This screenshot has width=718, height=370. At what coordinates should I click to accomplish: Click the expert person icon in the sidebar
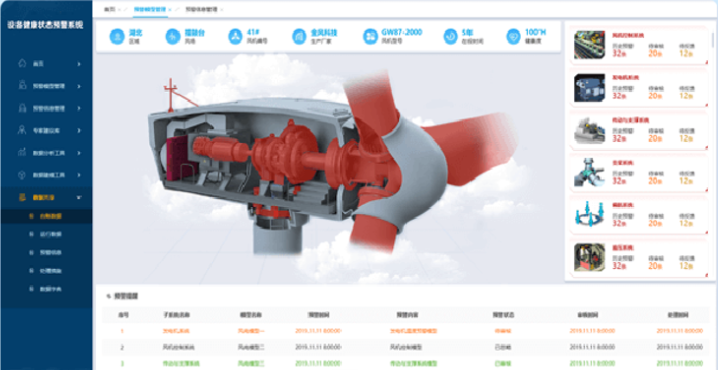click(x=22, y=131)
